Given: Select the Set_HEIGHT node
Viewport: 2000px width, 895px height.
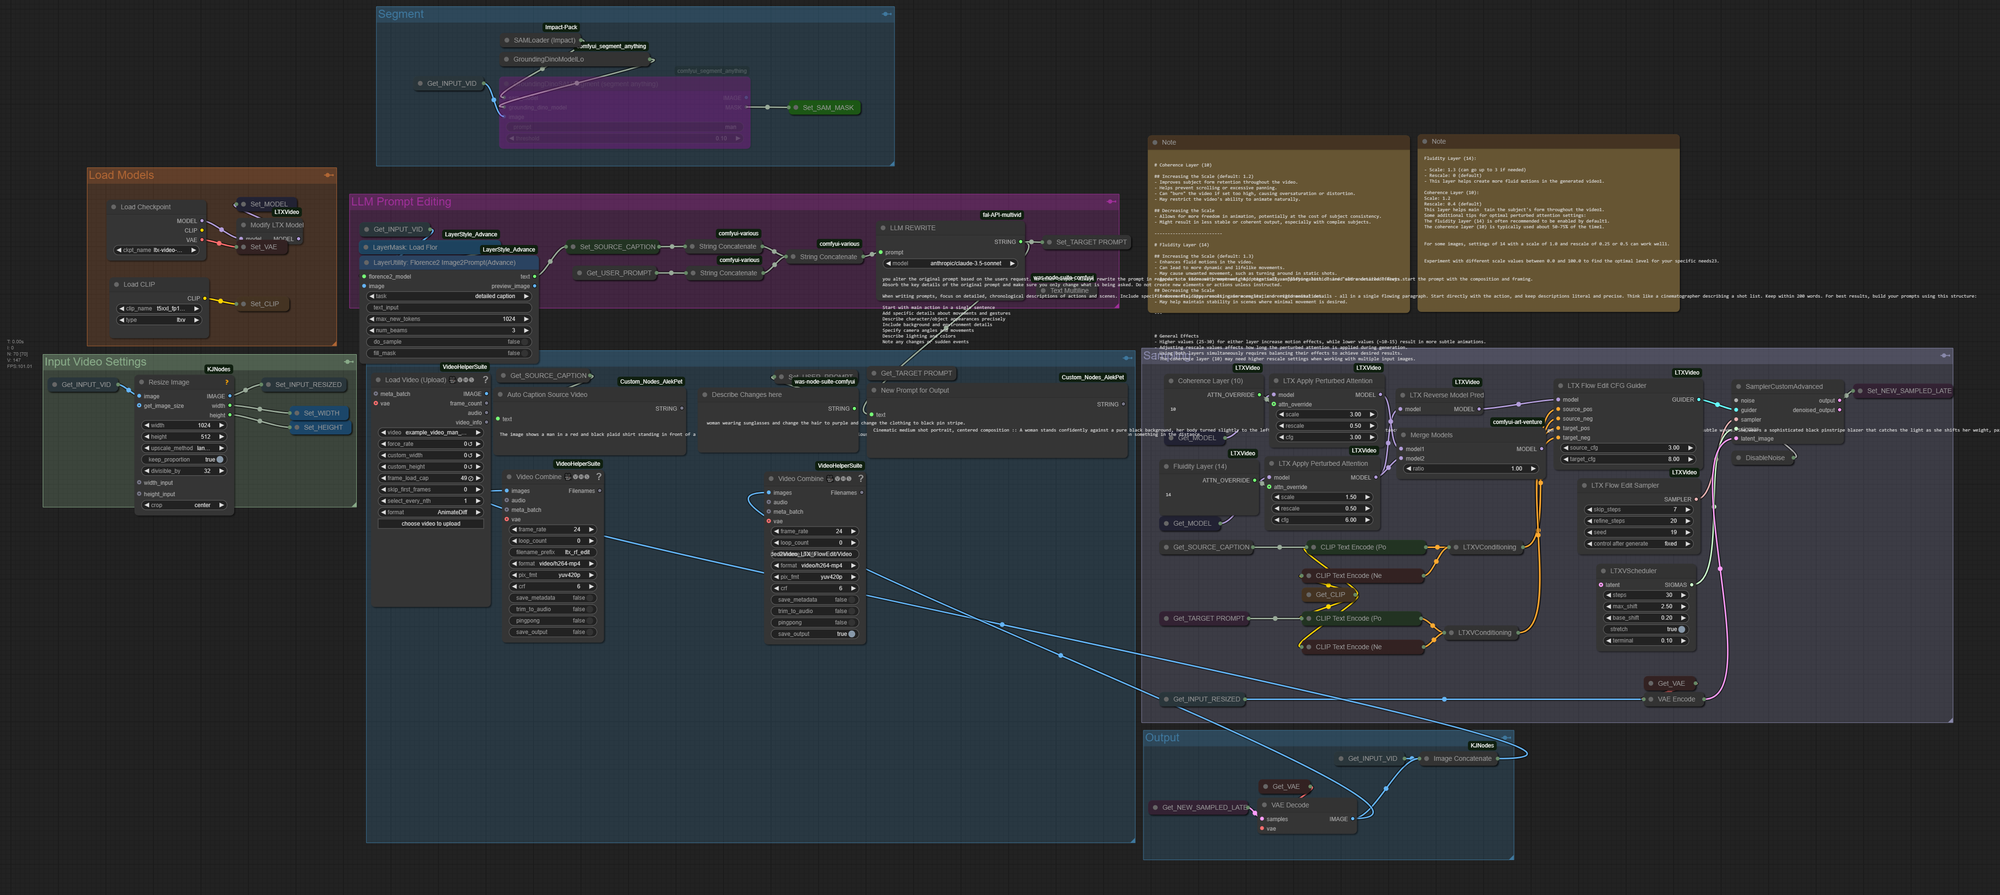Looking at the screenshot, I should click(320, 427).
